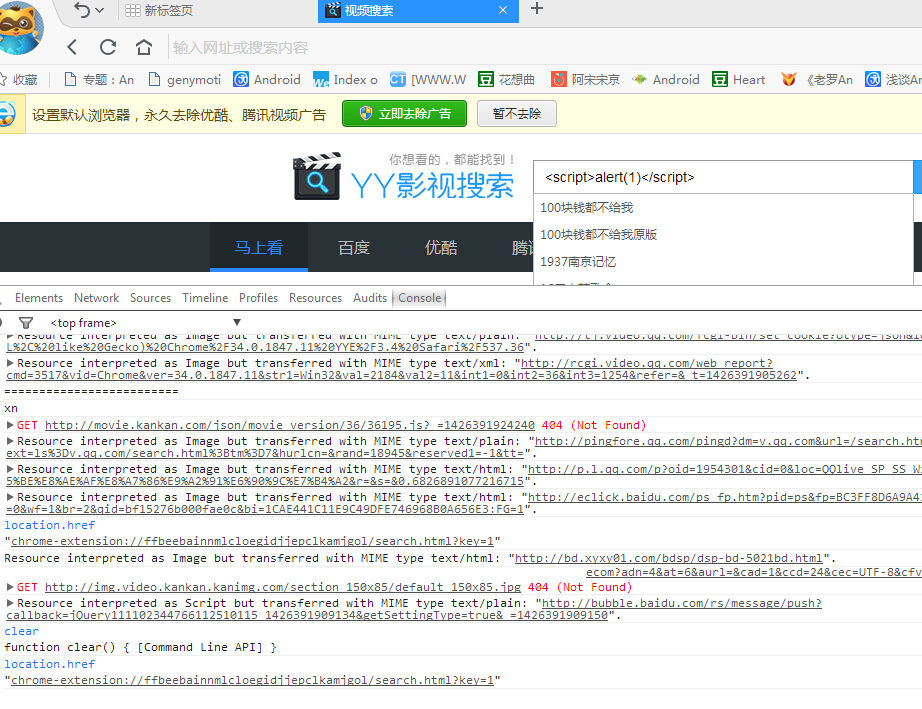Click the clear command line entry
922x709 pixels.
coord(22,631)
